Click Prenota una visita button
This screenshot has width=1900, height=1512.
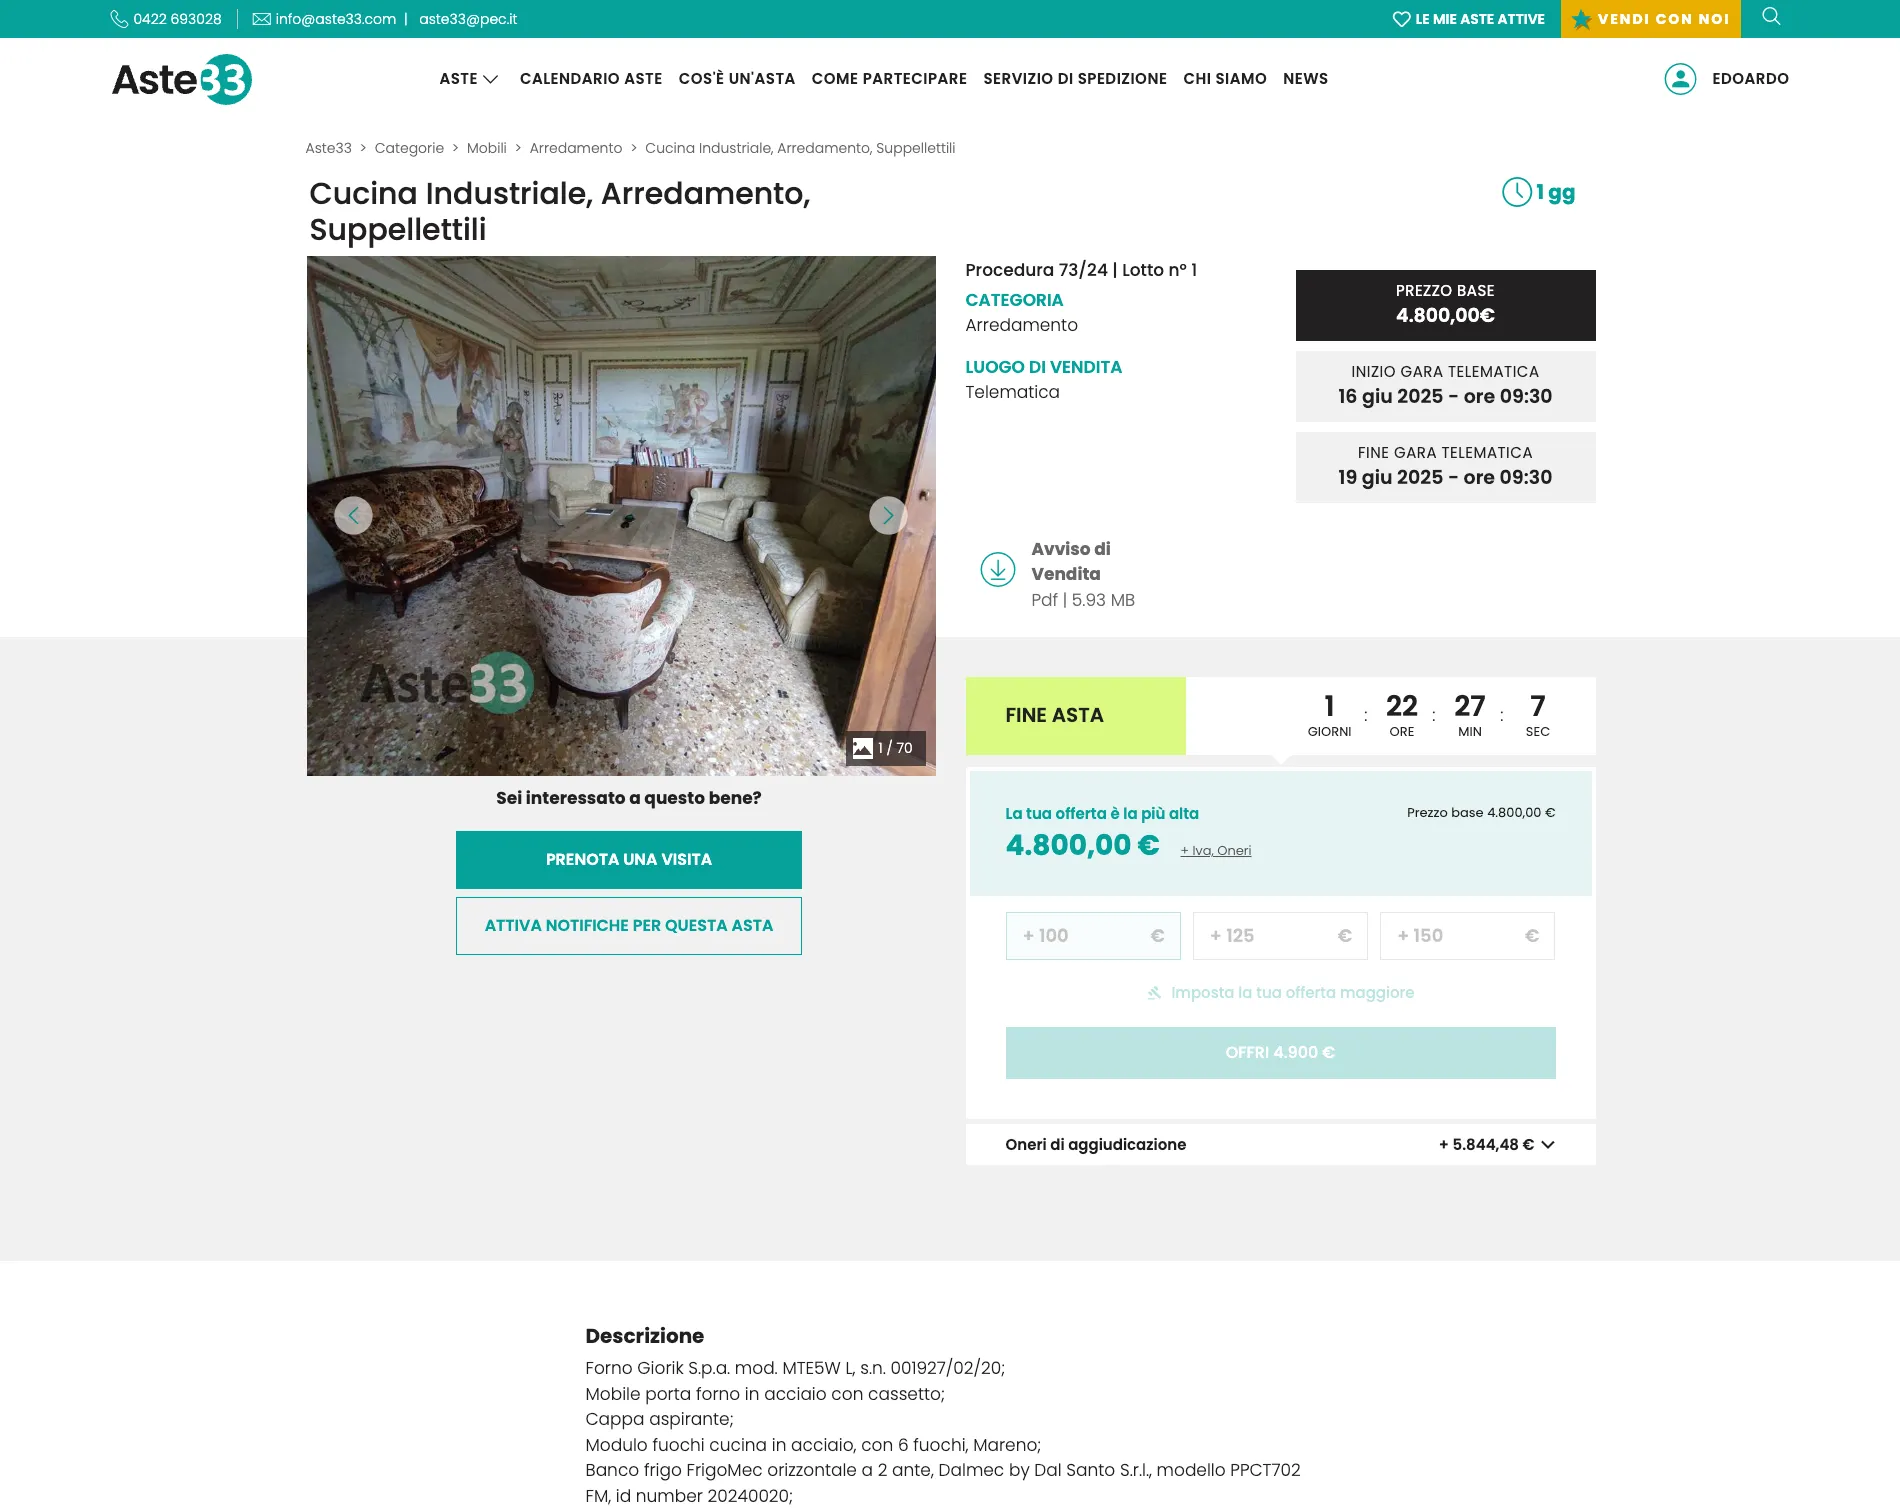[x=629, y=860]
